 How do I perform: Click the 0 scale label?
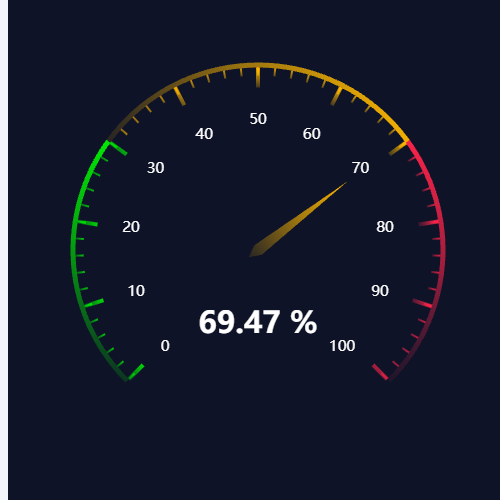point(165,346)
